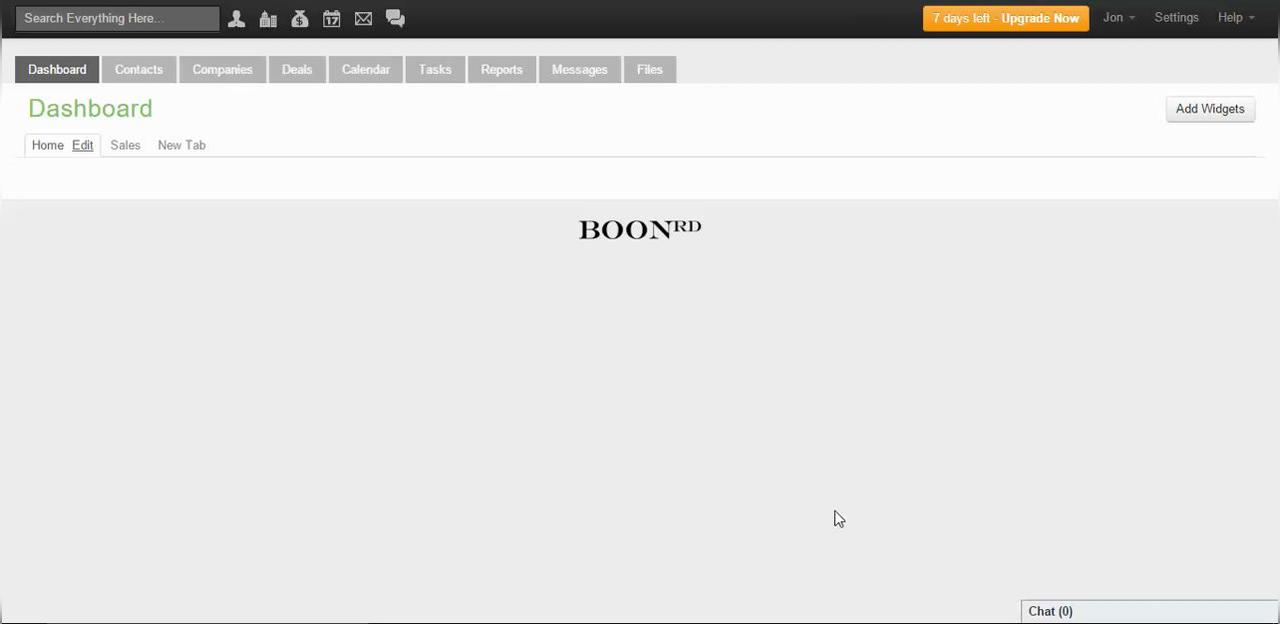This screenshot has width=1280, height=624.
Task: Open the Files tab
Action: point(650,69)
